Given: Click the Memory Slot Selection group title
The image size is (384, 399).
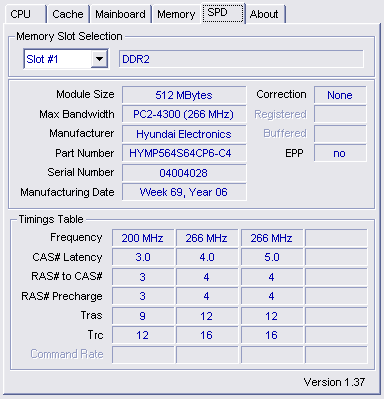Looking at the screenshot, I should coord(69,36).
